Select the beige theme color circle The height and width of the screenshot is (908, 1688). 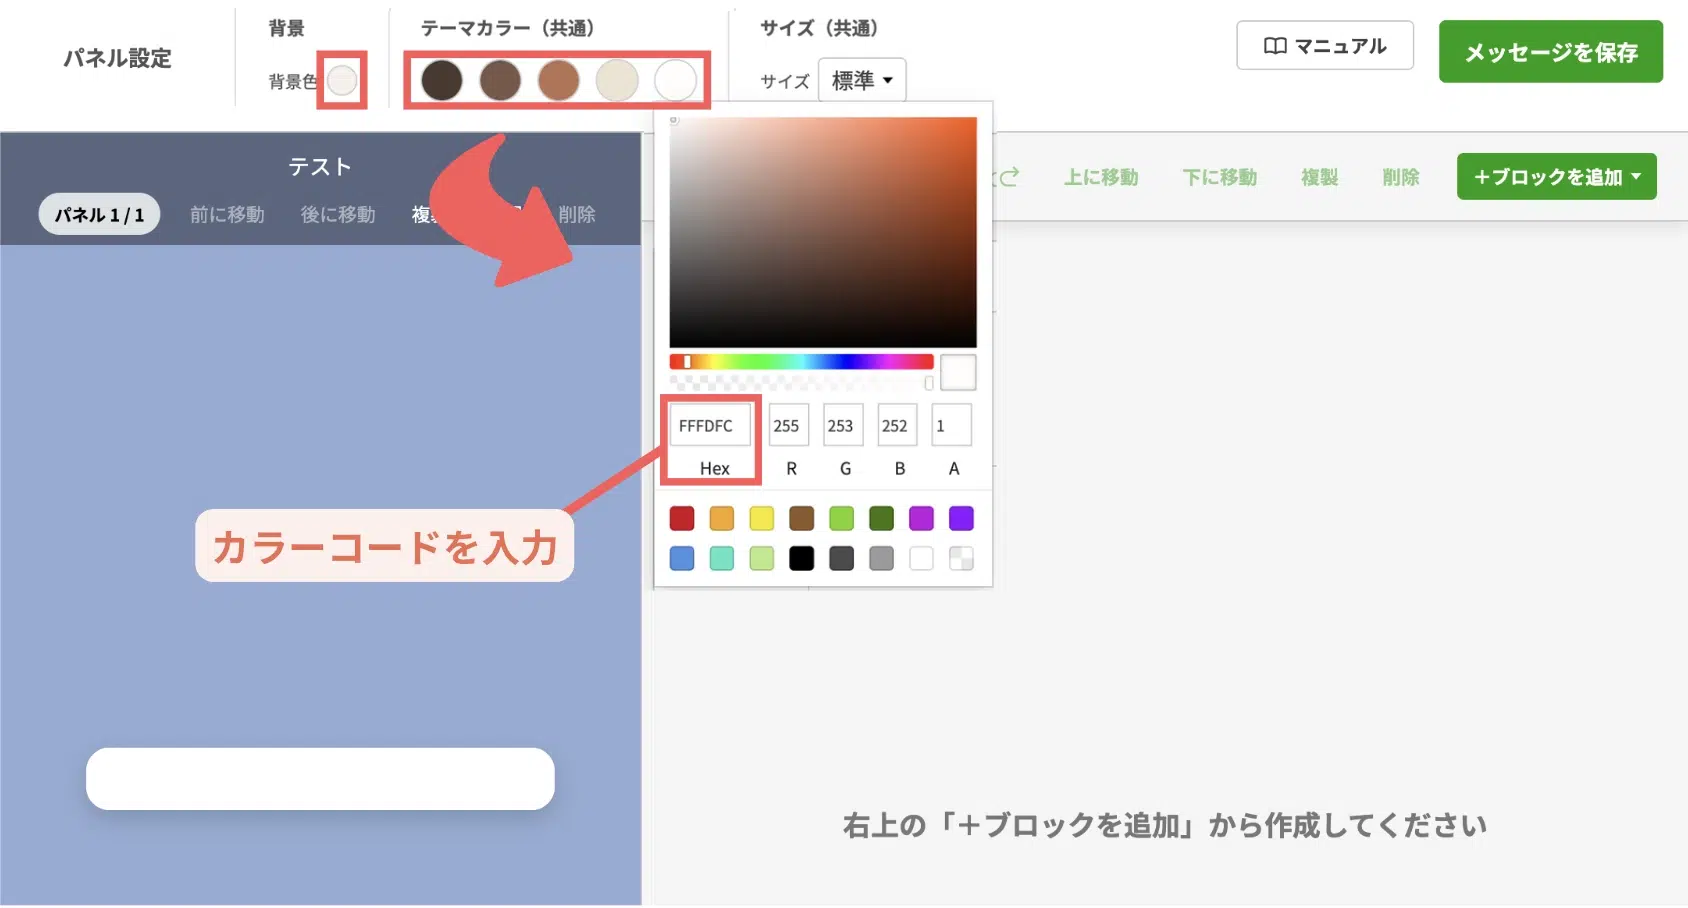[617, 80]
